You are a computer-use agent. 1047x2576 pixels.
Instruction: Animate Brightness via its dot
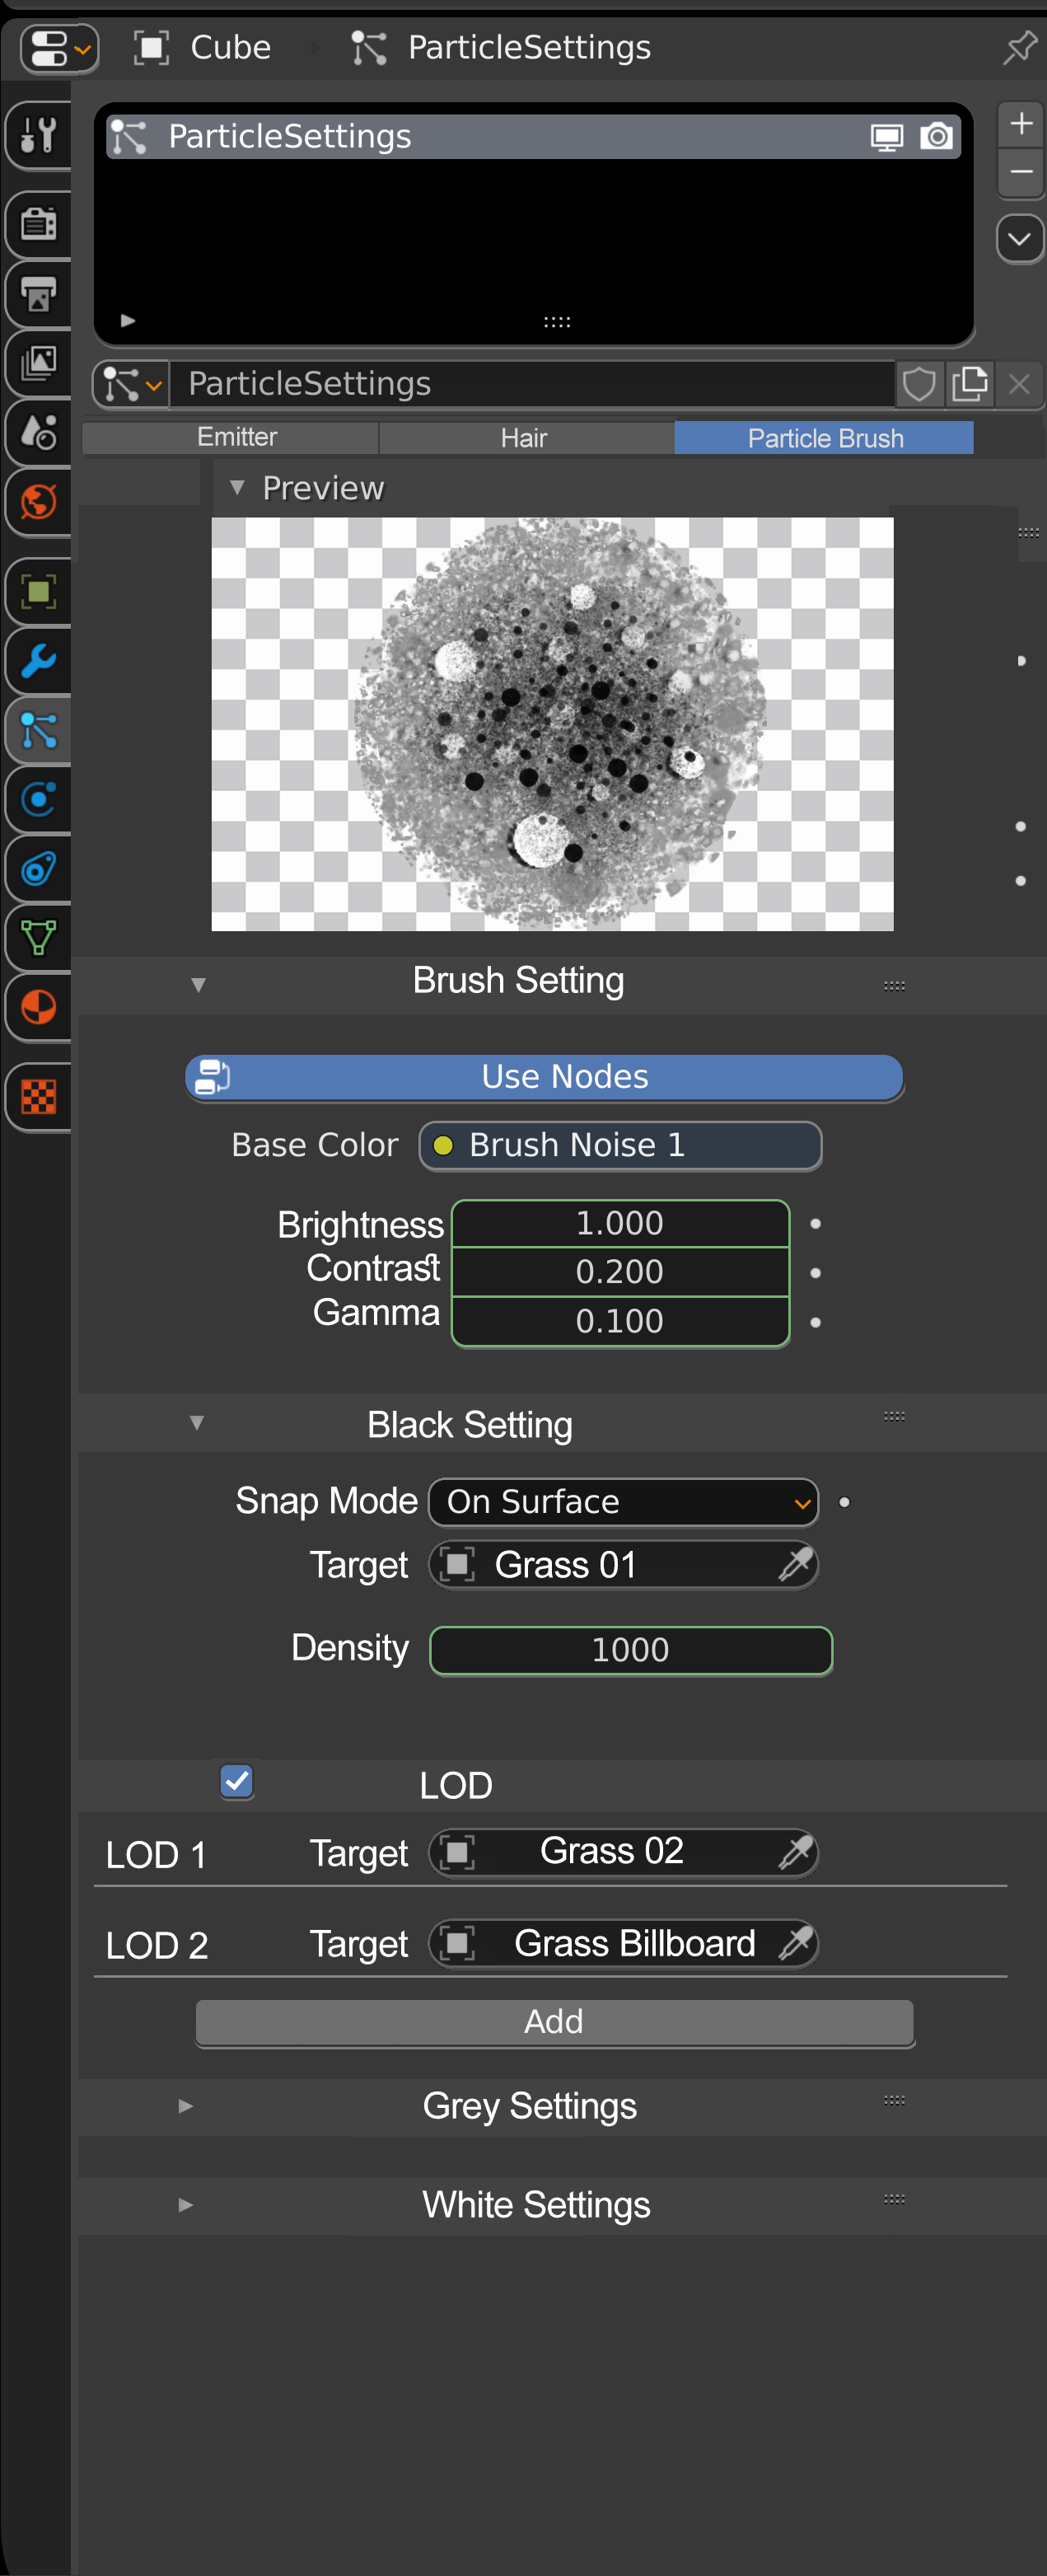tap(816, 1224)
